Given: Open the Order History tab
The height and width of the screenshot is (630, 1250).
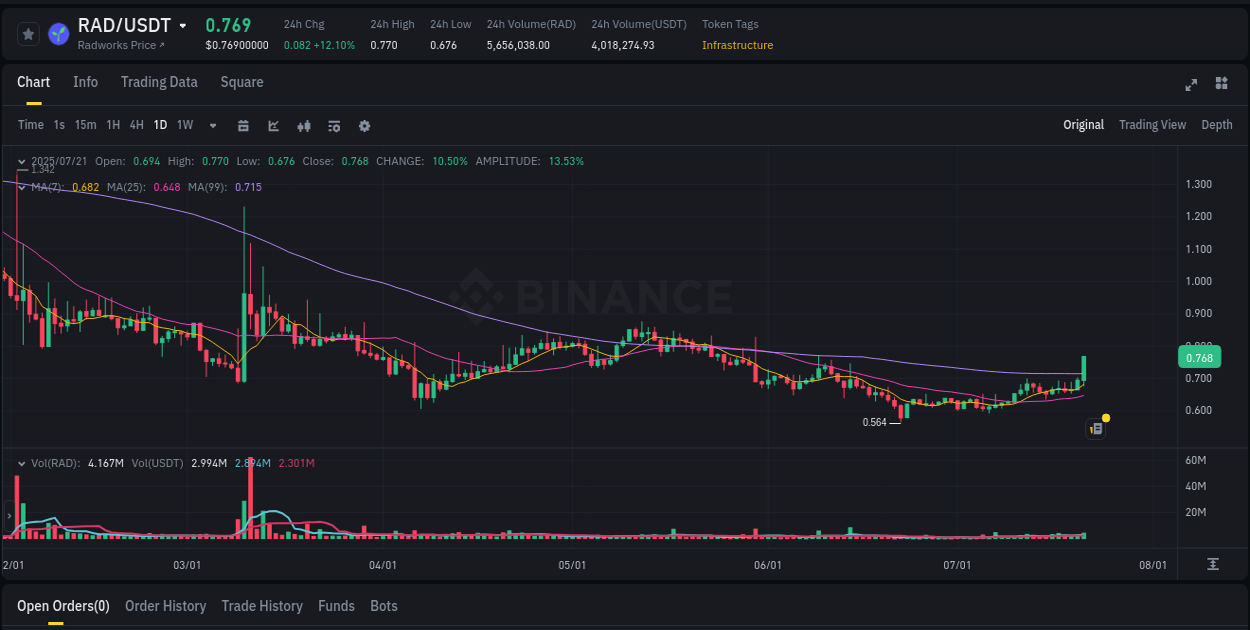Looking at the screenshot, I should point(165,606).
